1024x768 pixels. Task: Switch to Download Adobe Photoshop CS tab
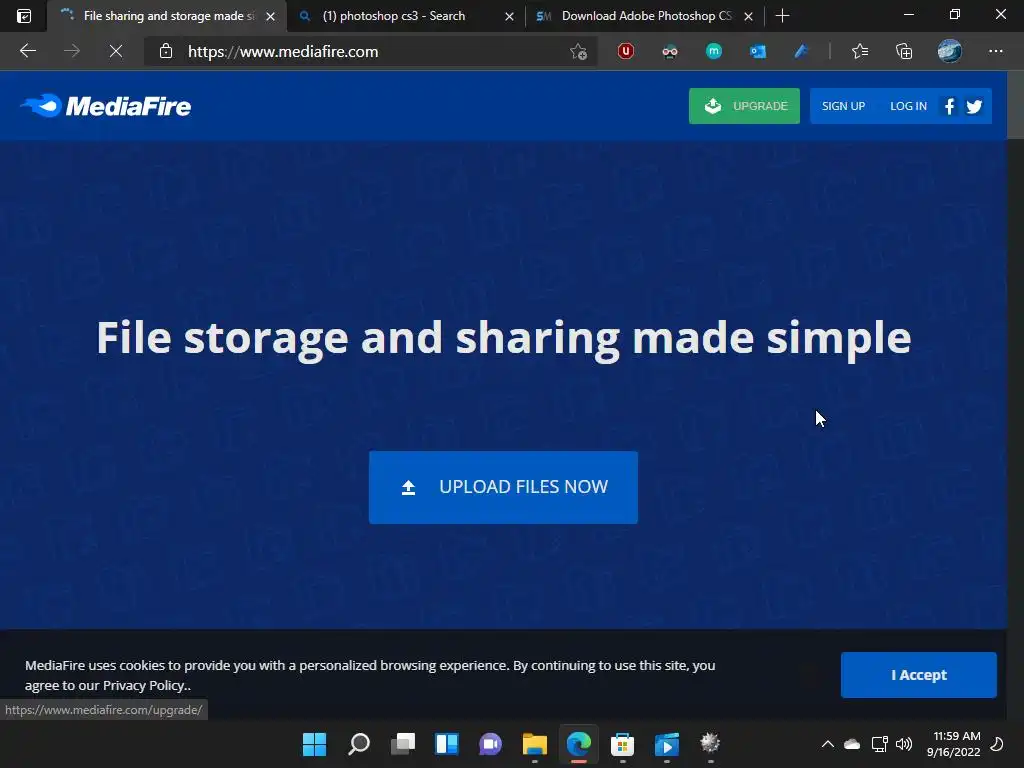[647, 16]
